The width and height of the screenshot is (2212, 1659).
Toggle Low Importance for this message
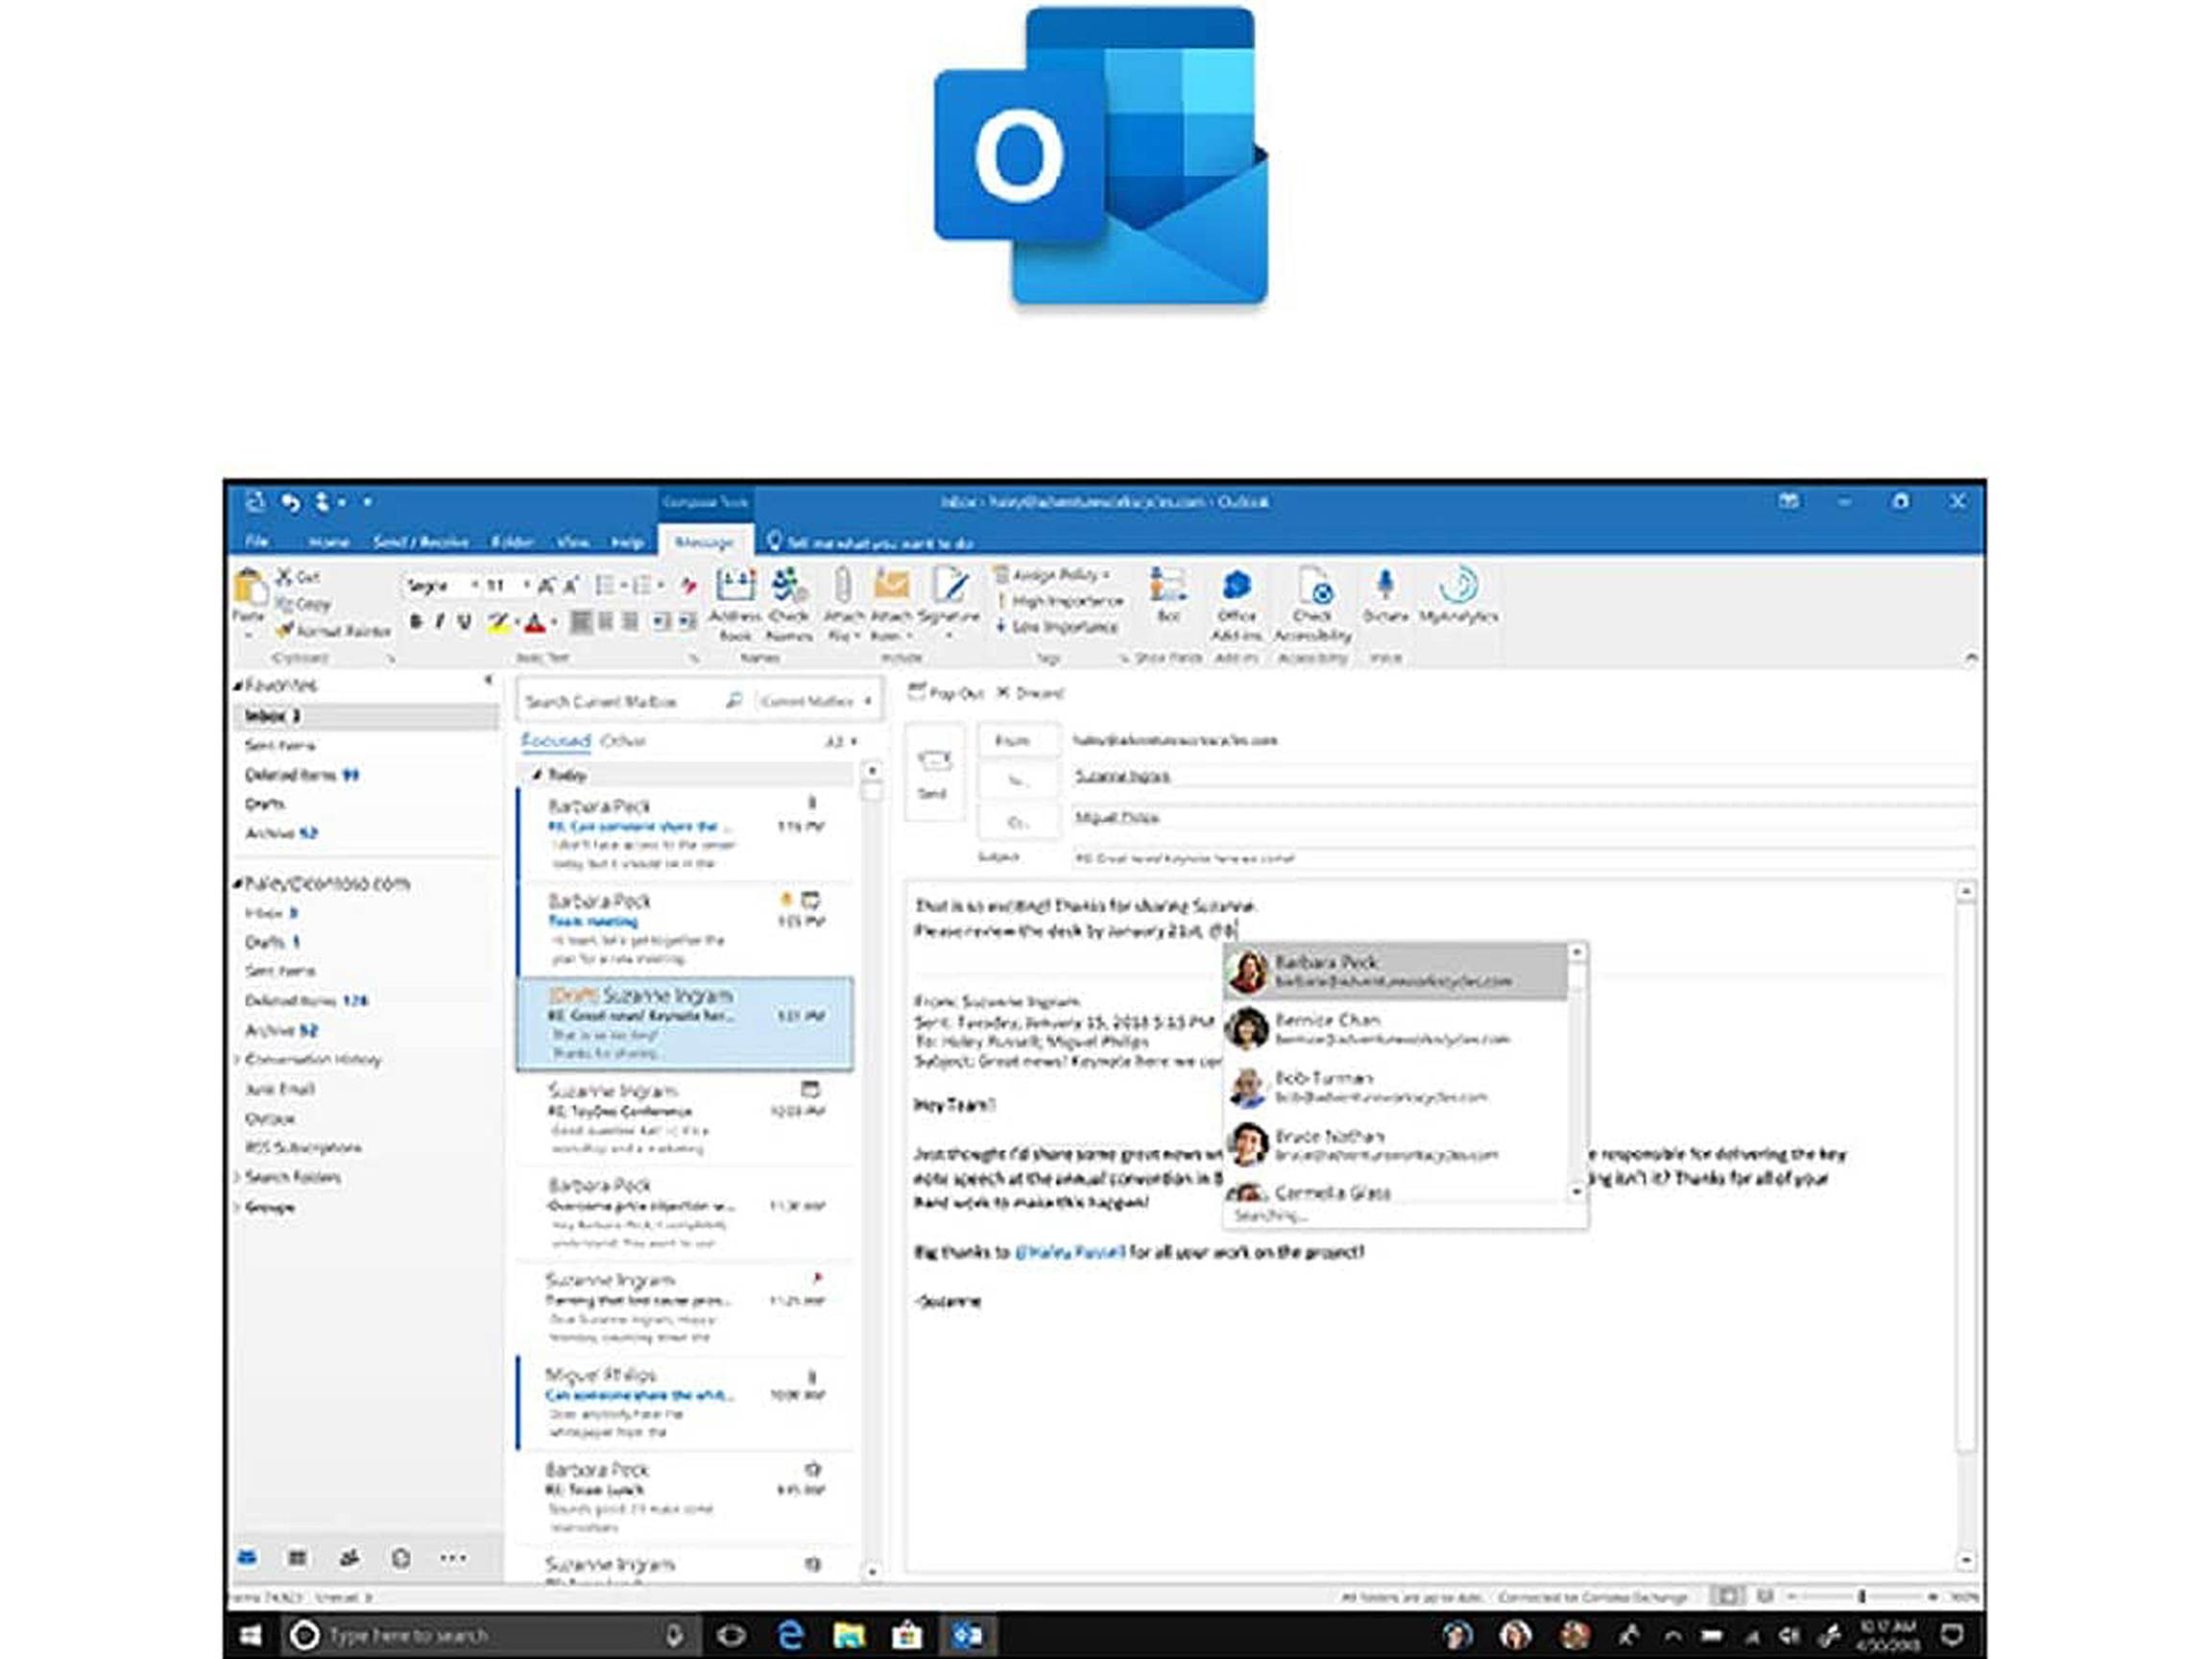[1056, 626]
